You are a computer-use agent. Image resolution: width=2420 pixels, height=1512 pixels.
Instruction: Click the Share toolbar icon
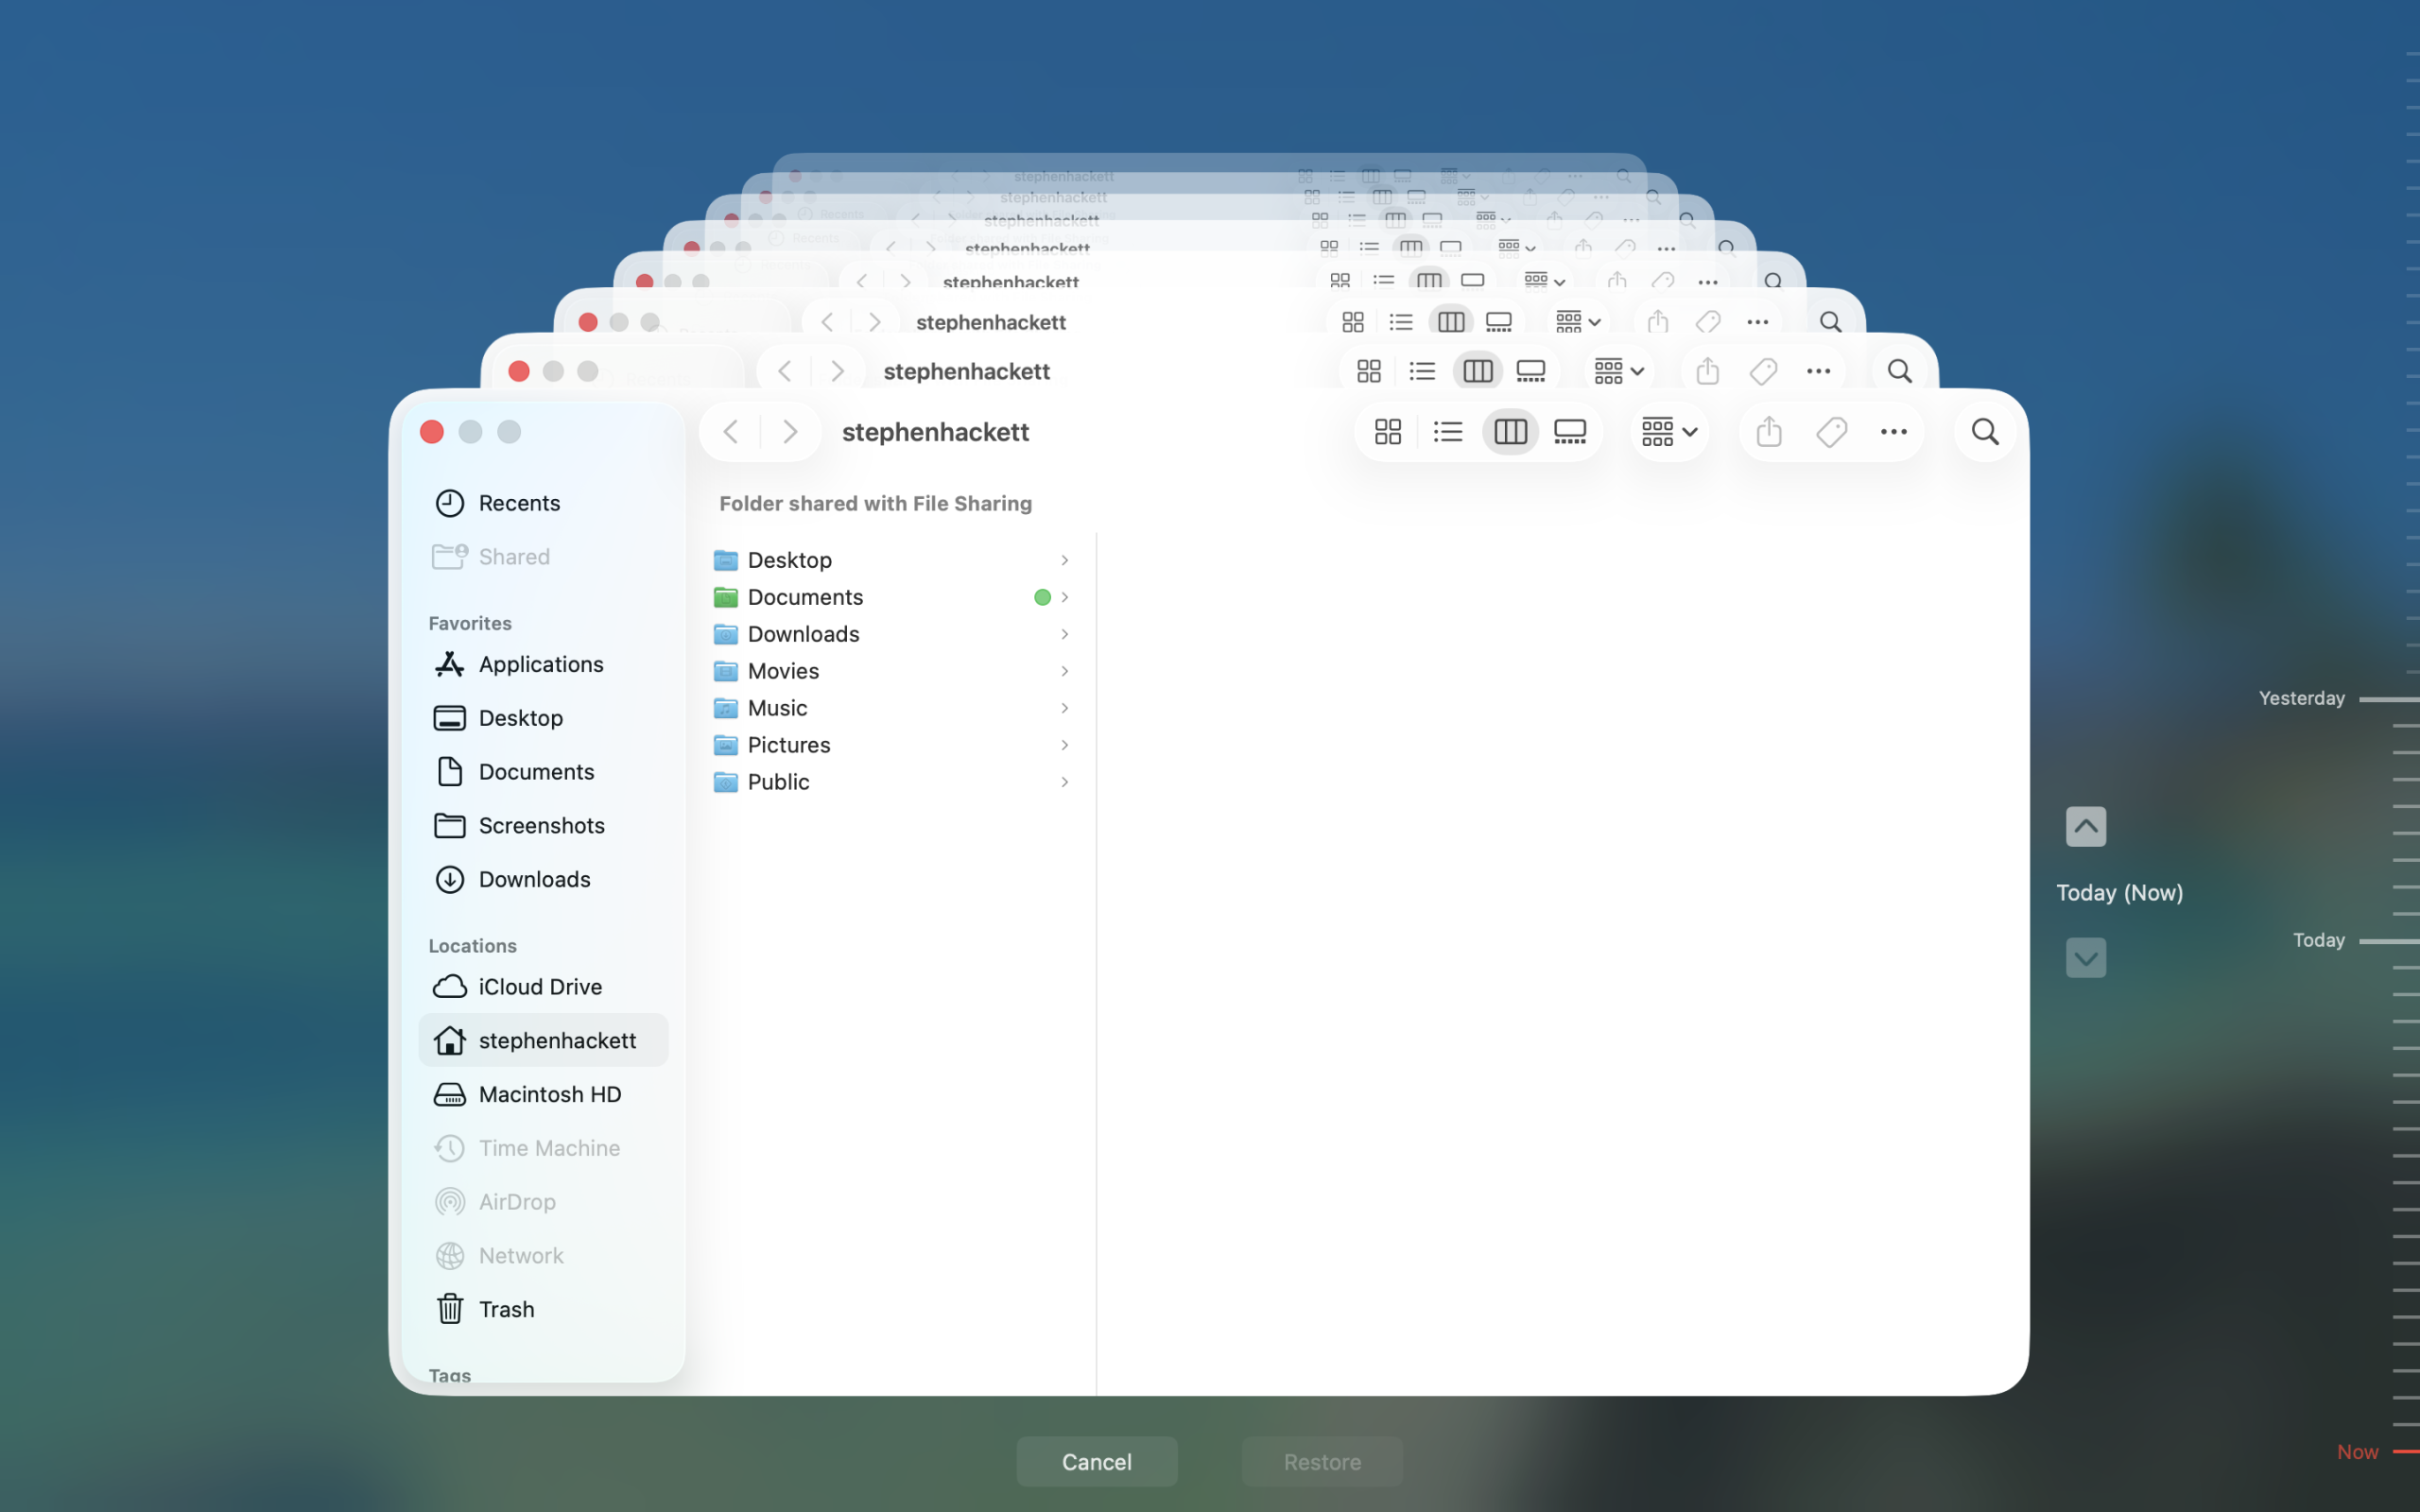(x=1769, y=432)
